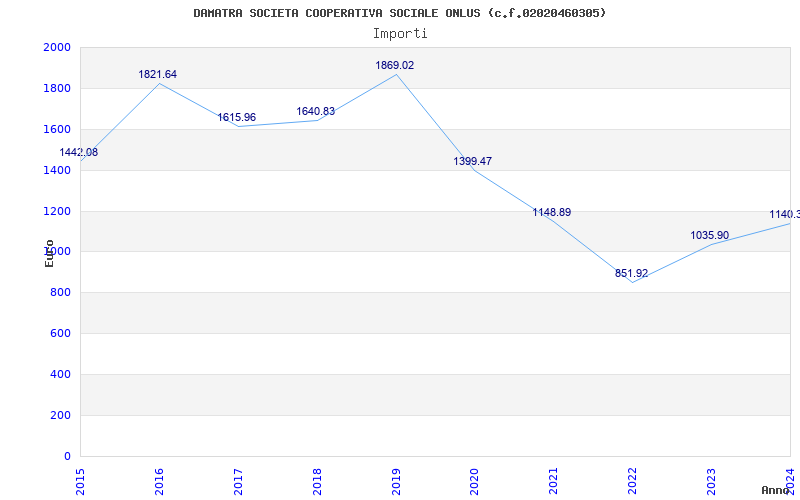Select the 1442.08 data label

(x=79, y=152)
